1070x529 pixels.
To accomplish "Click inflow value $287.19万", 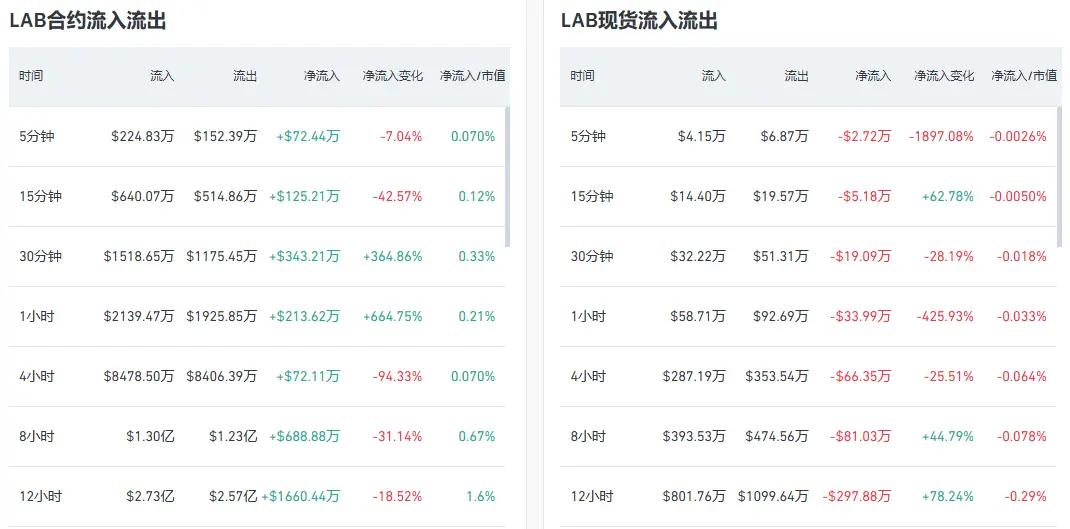I will click(694, 377).
